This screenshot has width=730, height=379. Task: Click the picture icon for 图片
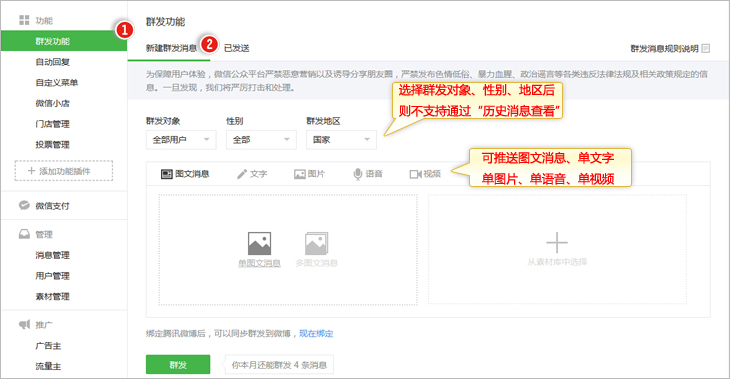299,174
